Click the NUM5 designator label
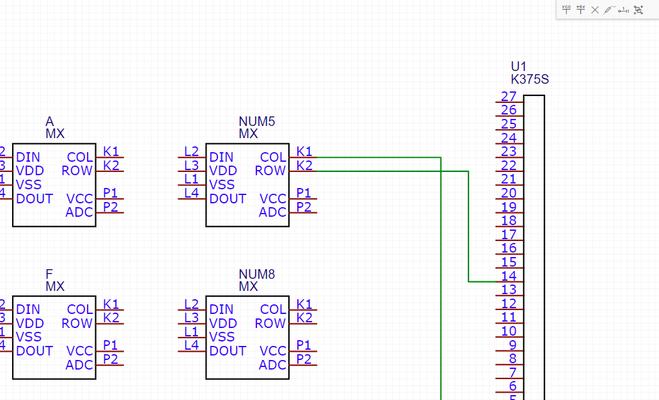659x400 pixels. coord(257,121)
